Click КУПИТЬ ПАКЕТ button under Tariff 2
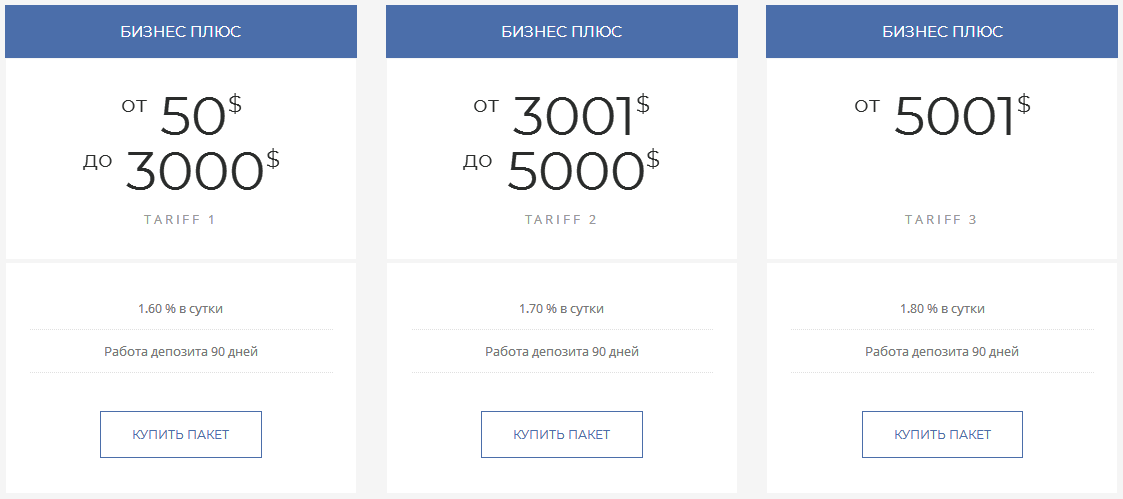Viewport: 1123px width, 499px height. point(562,435)
